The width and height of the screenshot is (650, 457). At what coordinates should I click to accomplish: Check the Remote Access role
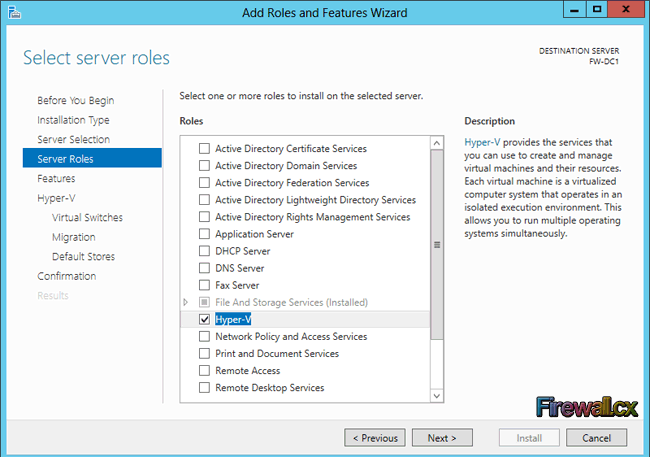pos(204,370)
